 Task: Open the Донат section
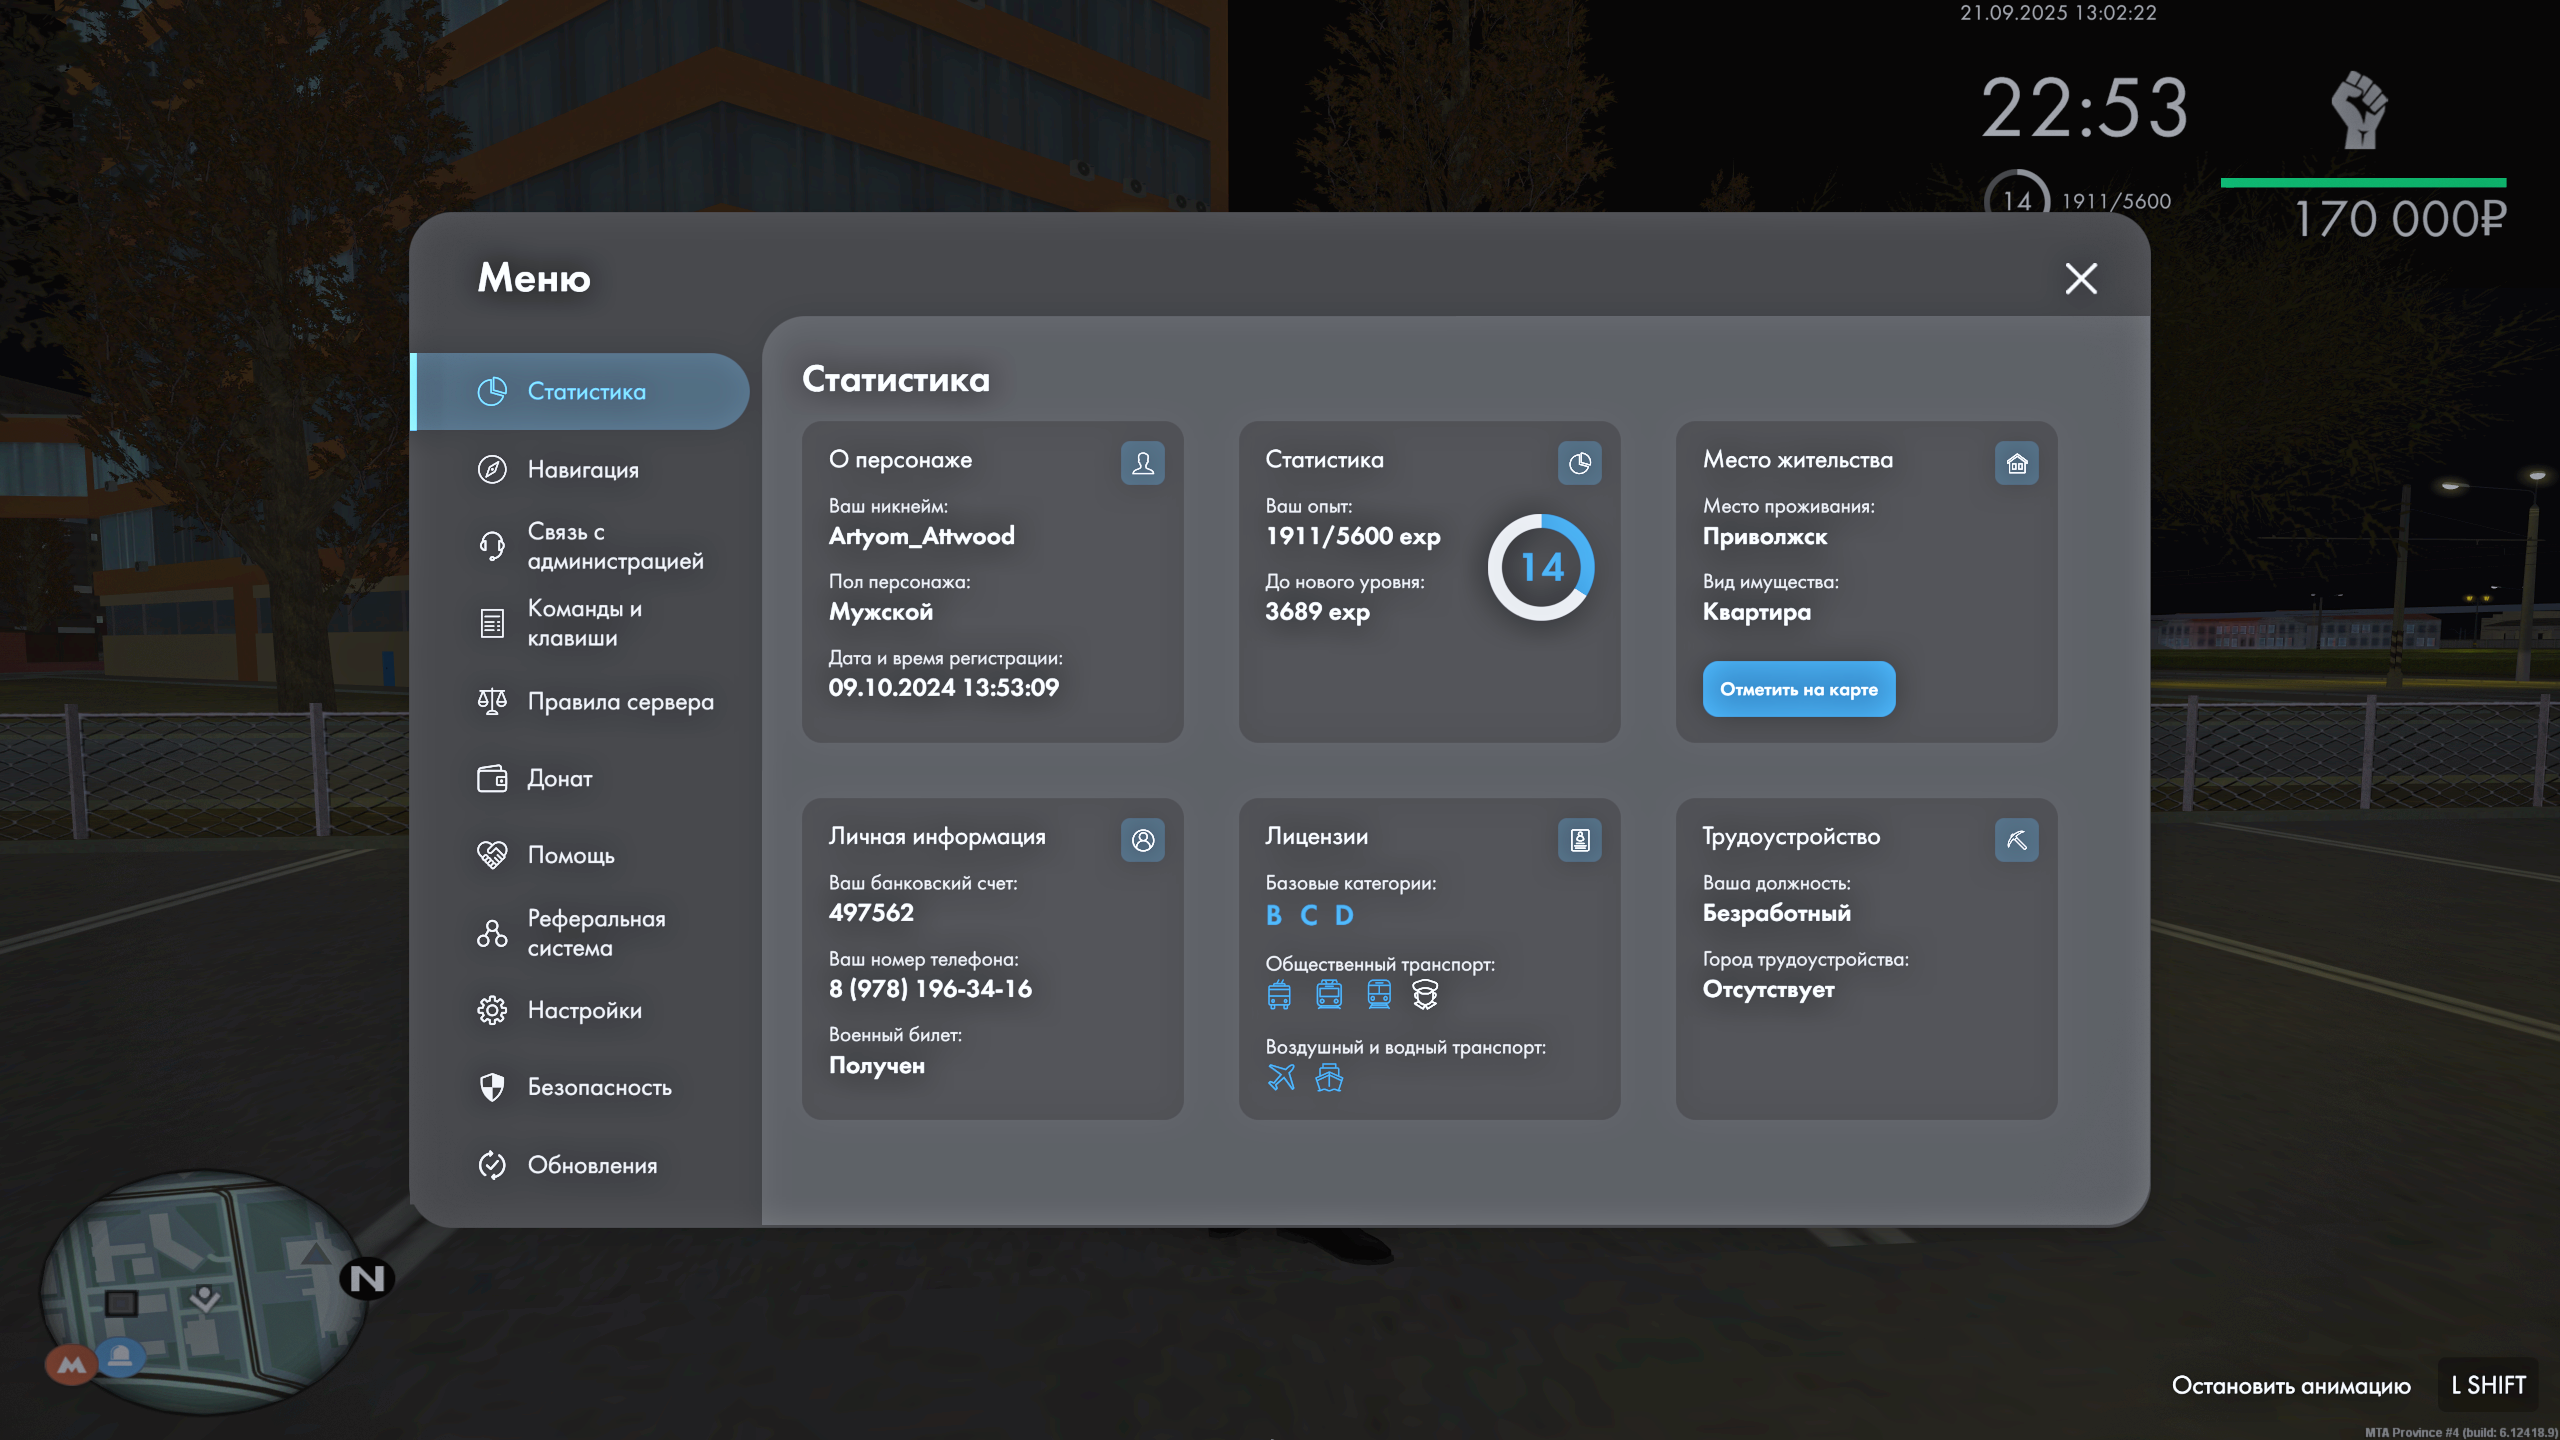[x=559, y=778]
